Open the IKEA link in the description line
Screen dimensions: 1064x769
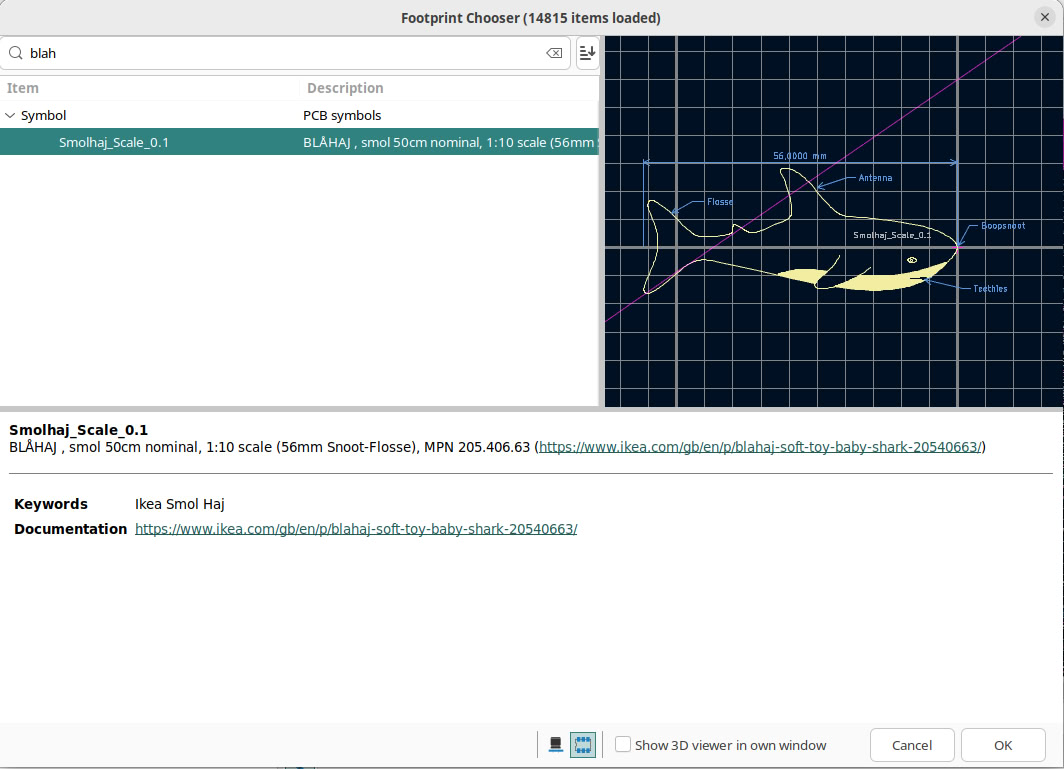pyautogui.click(x=760, y=447)
